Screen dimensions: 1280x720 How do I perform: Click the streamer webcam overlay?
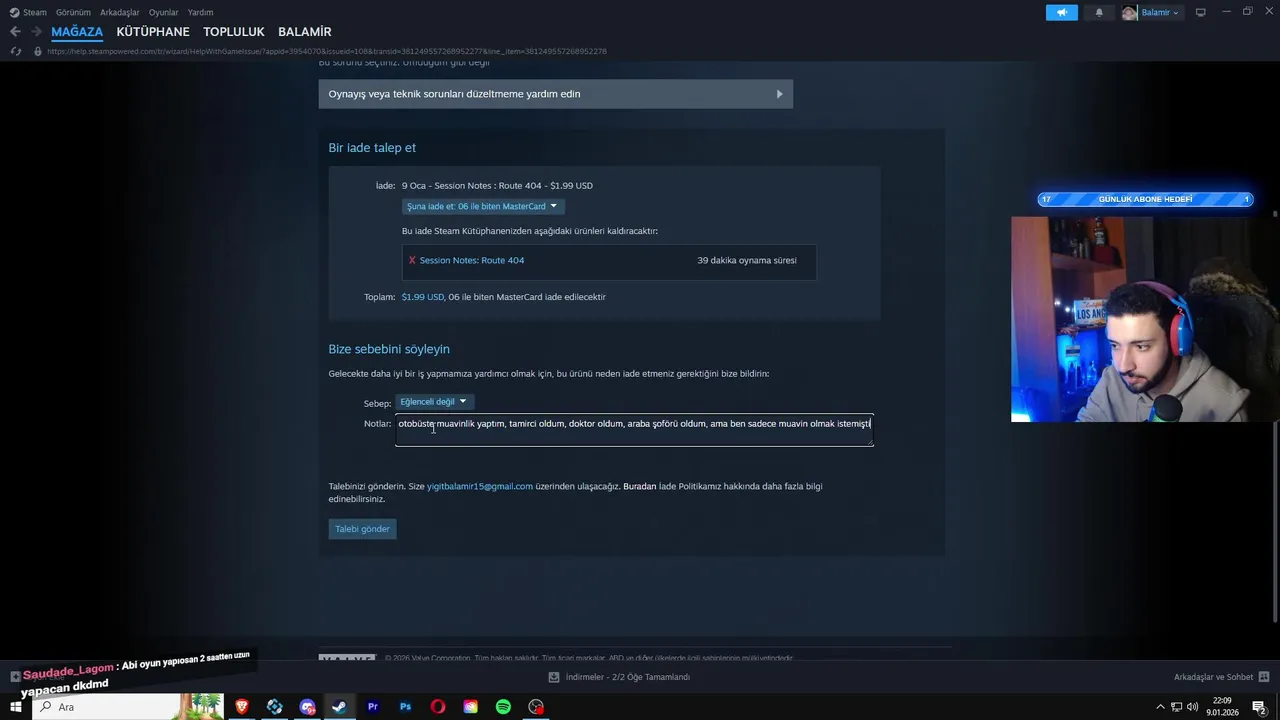(x=1145, y=319)
